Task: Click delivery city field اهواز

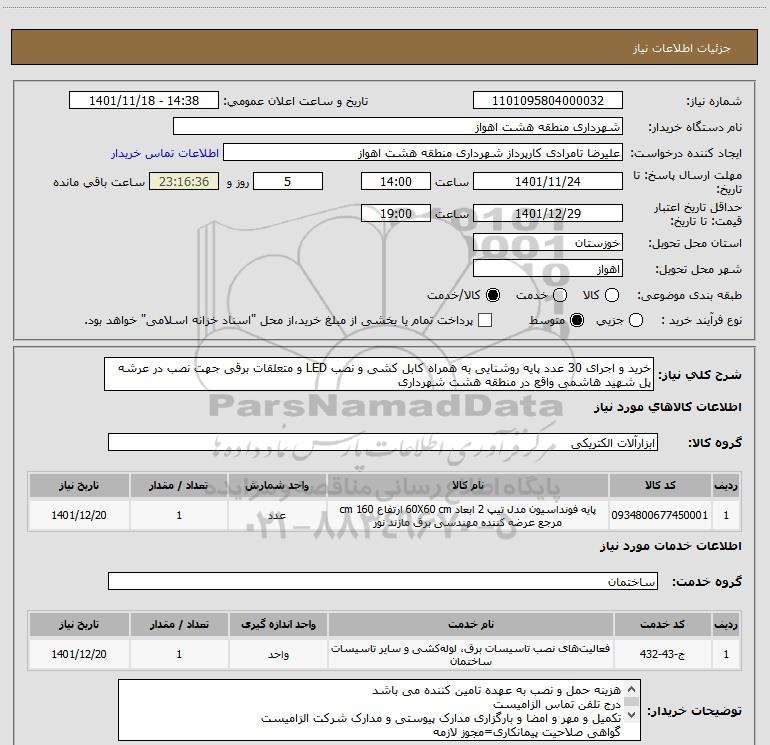Action: [x=548, y=269]
